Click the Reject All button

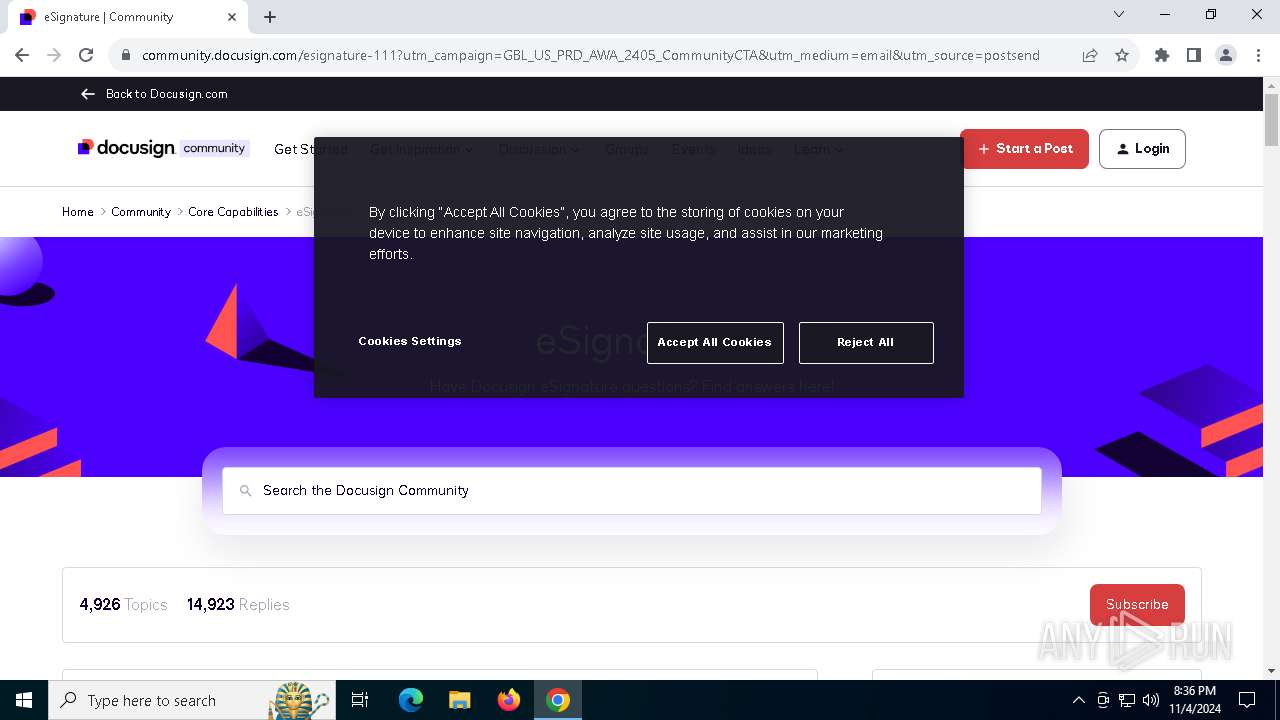(x=866, y=342)
